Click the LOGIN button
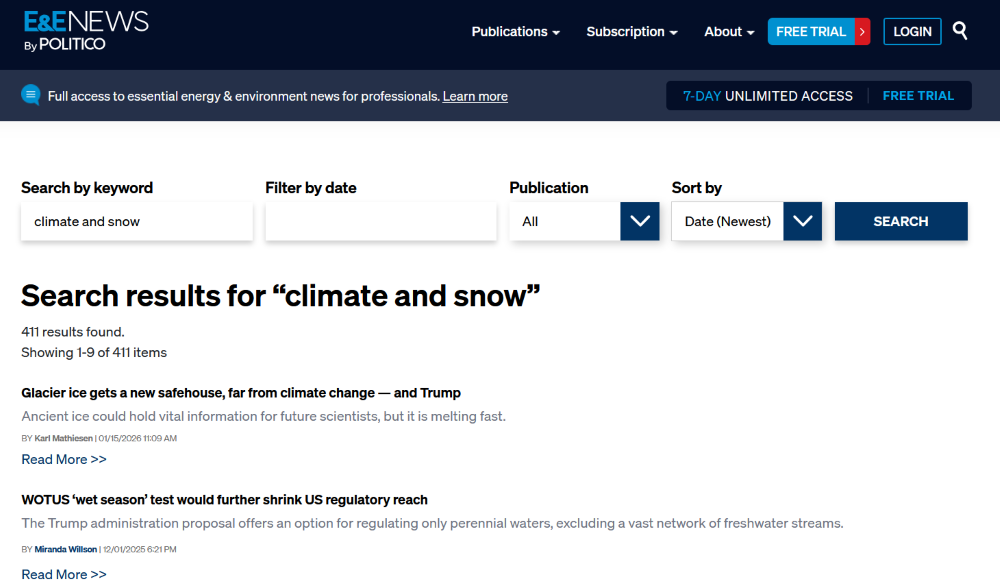Viewport: 1000px width, 584px height. pos(912,31)
